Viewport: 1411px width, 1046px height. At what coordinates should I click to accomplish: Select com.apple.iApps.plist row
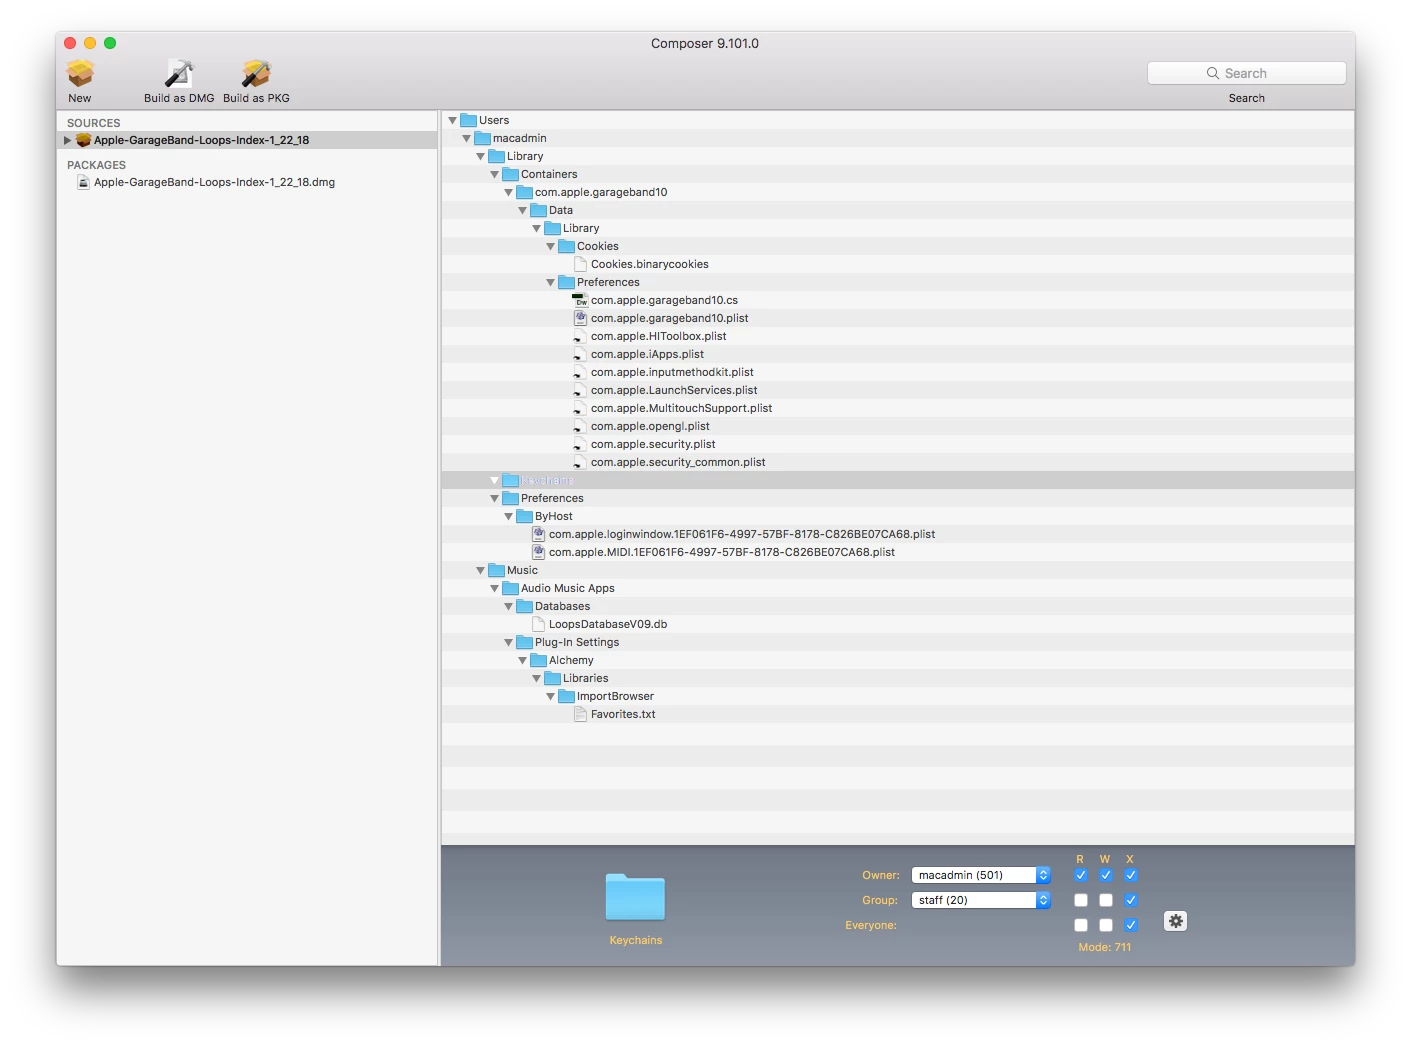click(x=898, y=354)
